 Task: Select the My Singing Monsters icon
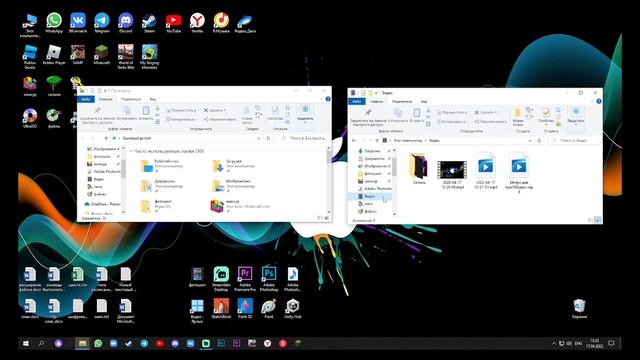(x=149, y=57)
